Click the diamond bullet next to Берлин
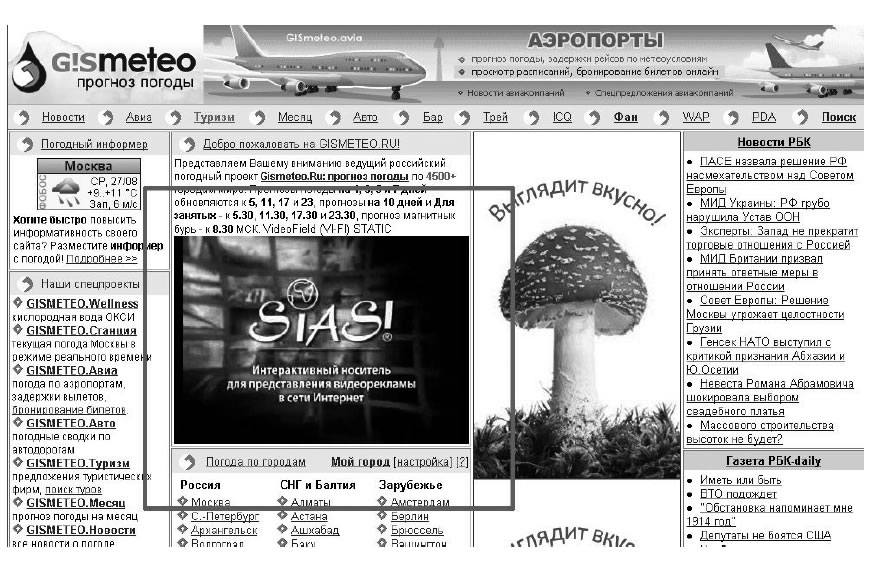874x564 pixels. (x=382, y=516)
